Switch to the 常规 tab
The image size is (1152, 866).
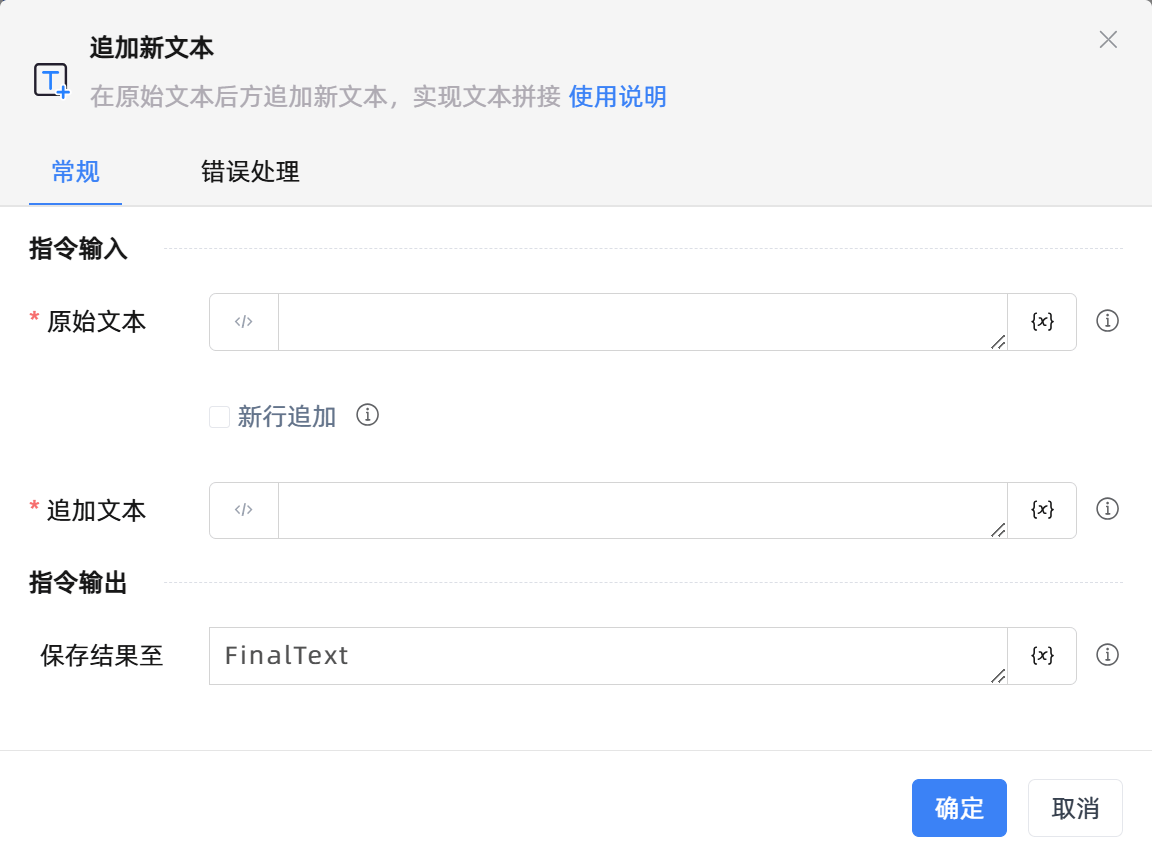coord(75,172)
